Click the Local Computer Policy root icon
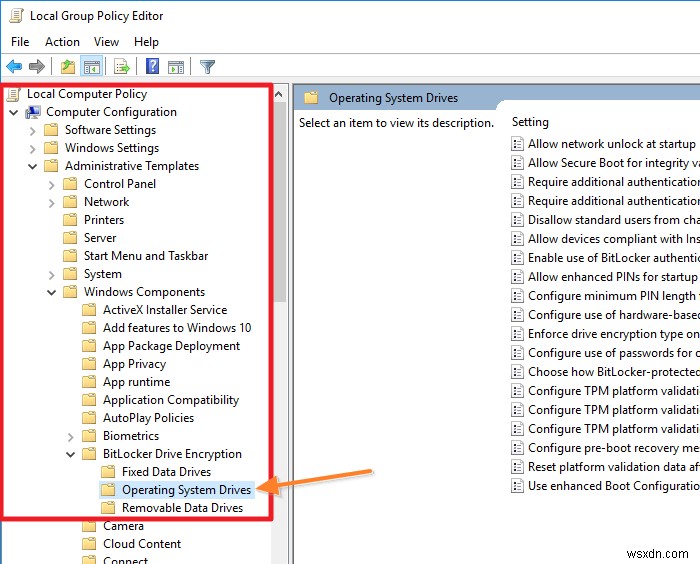Viewport: 700px width, 564px height. [x=13, y=94]
